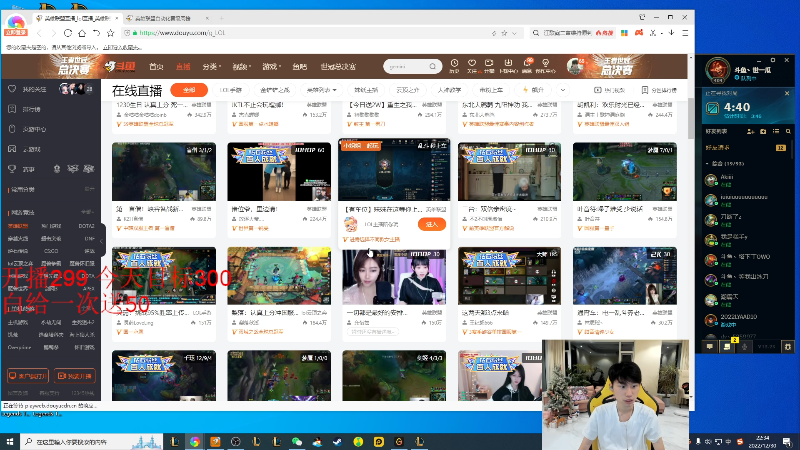Open sidebar cloud gaming item
The width and height of the screenshot is (800, 450).
point(24,149)
